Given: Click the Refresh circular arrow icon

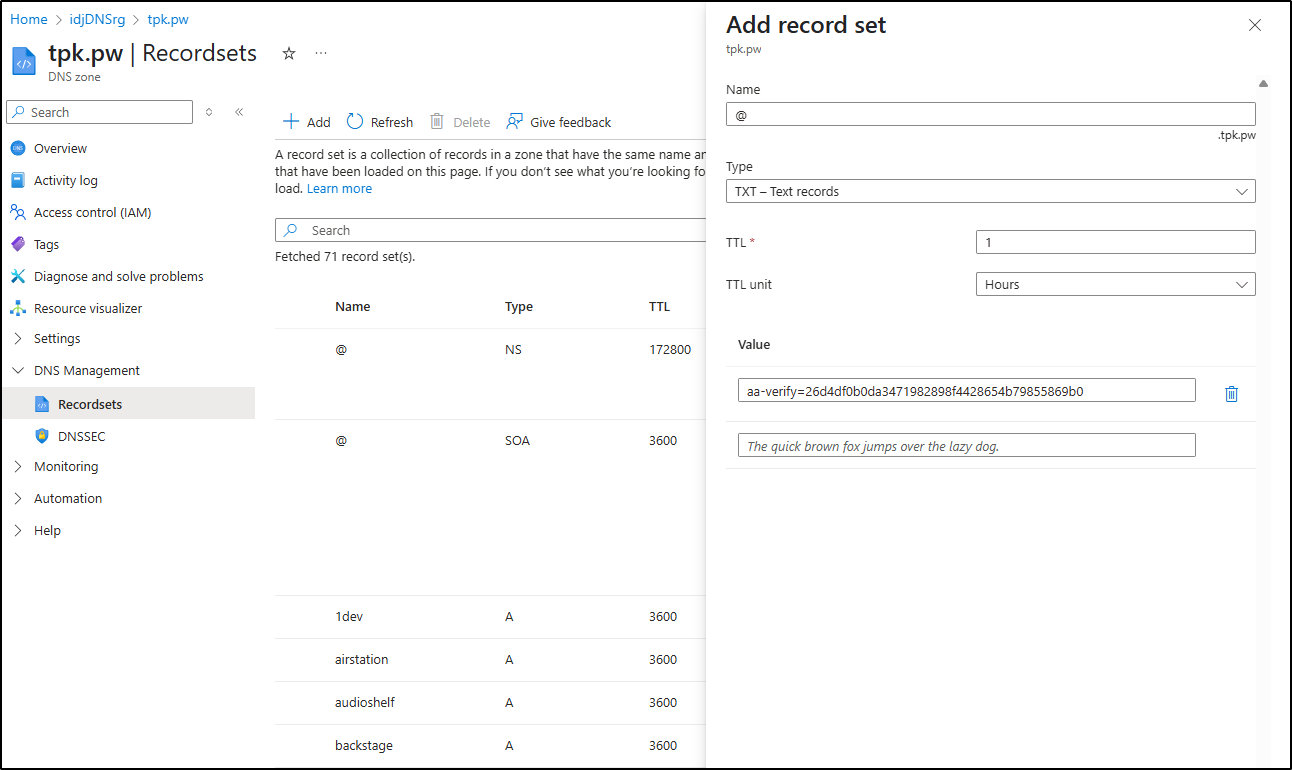Looking at the screenshot, I should point(355,122).
